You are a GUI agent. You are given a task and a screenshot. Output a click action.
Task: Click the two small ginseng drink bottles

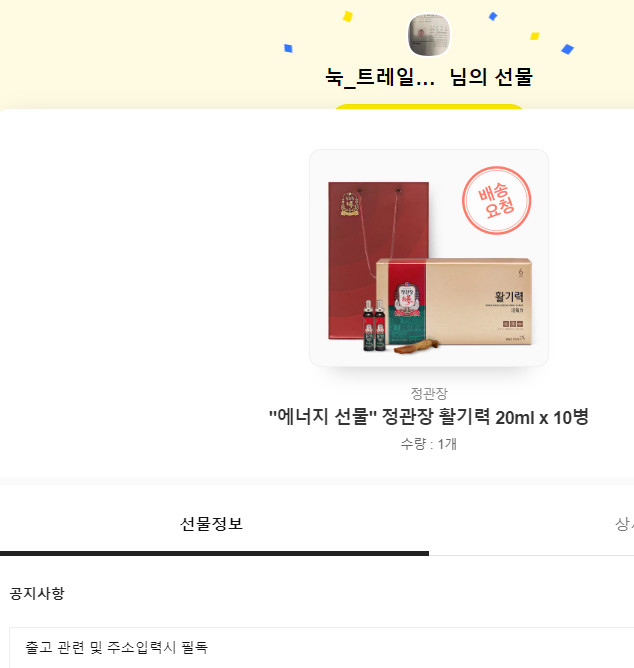click(x=374, y=325)
